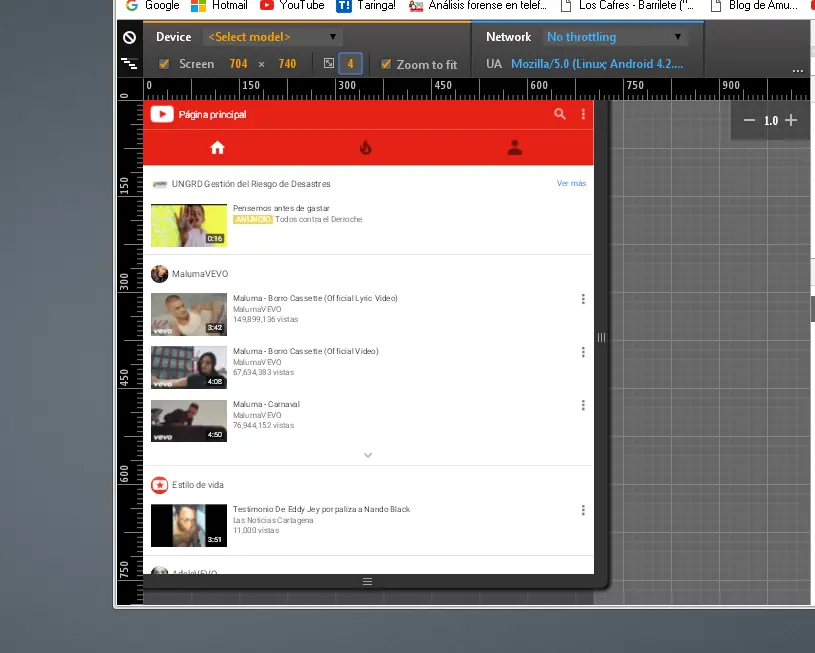Click the Testimonio De Eddy Jey title
Viewport: 815px width, 653px height.
point(321,509)
